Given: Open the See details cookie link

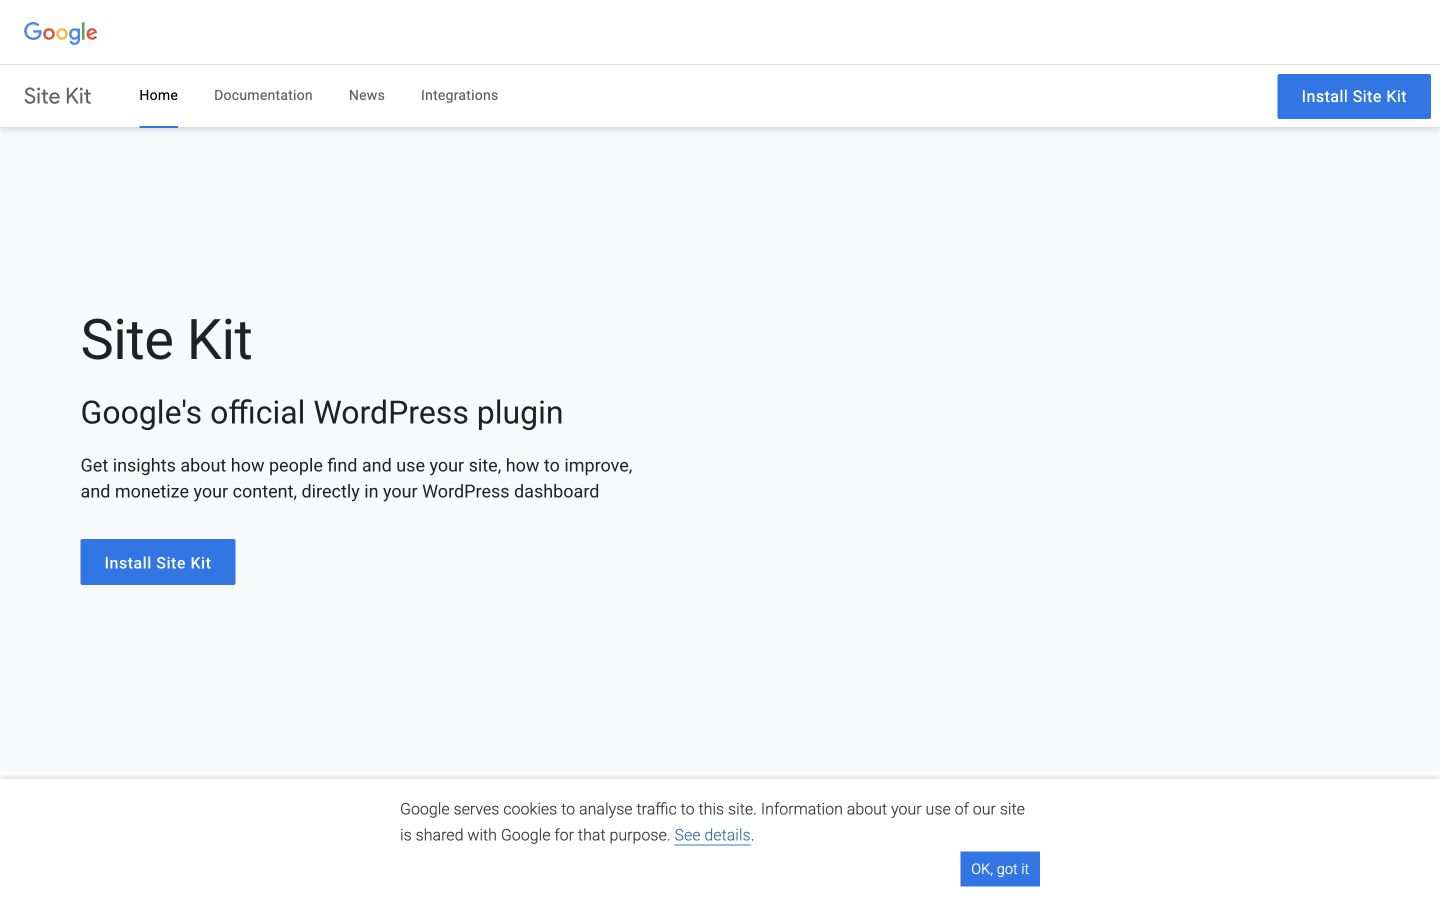Looking at the screenshot, I should click(x=712, y=835).
